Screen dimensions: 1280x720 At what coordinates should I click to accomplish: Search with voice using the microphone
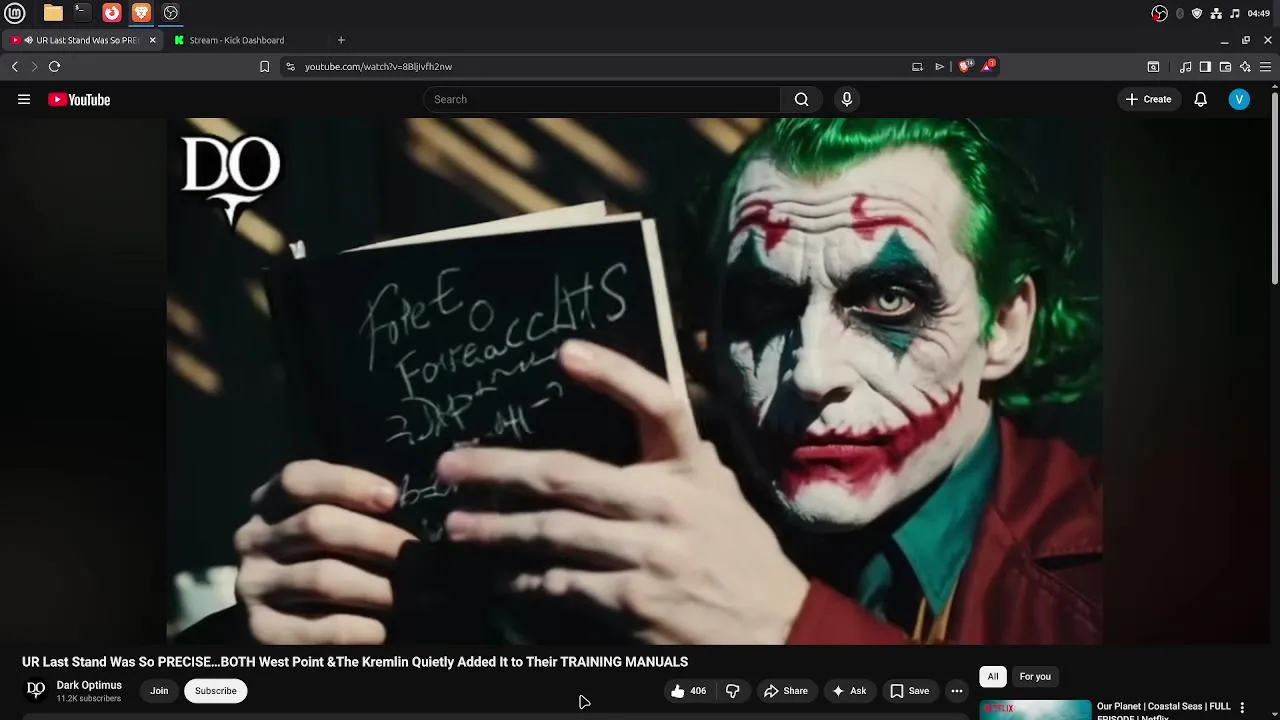click(847, 99)
